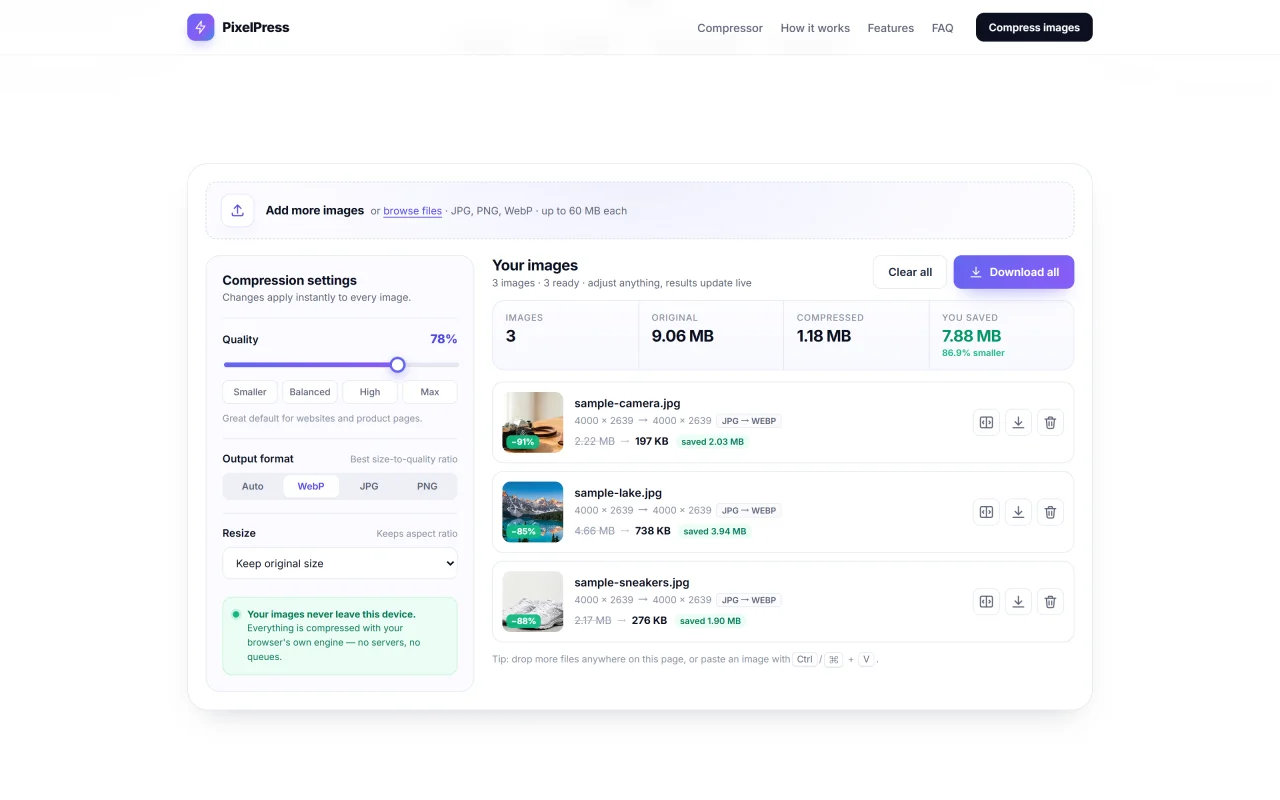Open compare view for sample-sneakers.jpg
The image size is (1280, 800).
pos(986,601)
